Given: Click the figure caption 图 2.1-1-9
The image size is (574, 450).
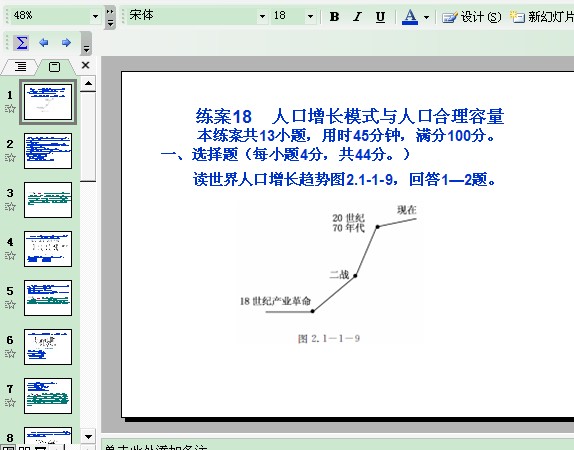Looking at the screenshot, I should 329,339.
